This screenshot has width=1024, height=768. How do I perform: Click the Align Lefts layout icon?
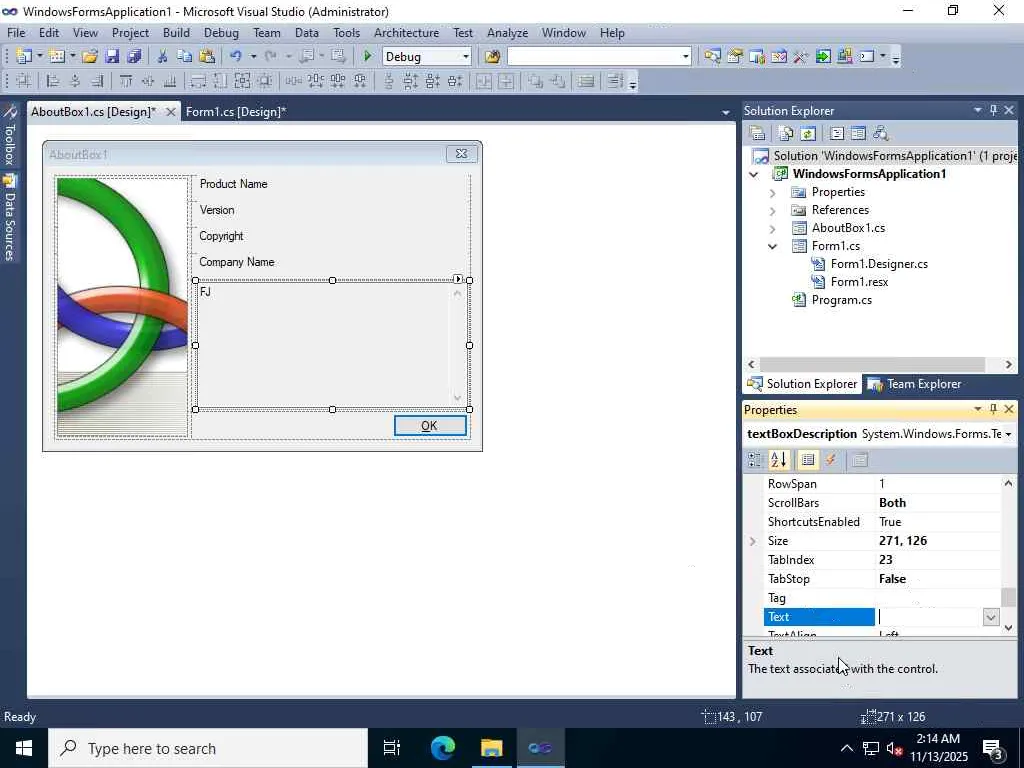(x=52, y=81)
